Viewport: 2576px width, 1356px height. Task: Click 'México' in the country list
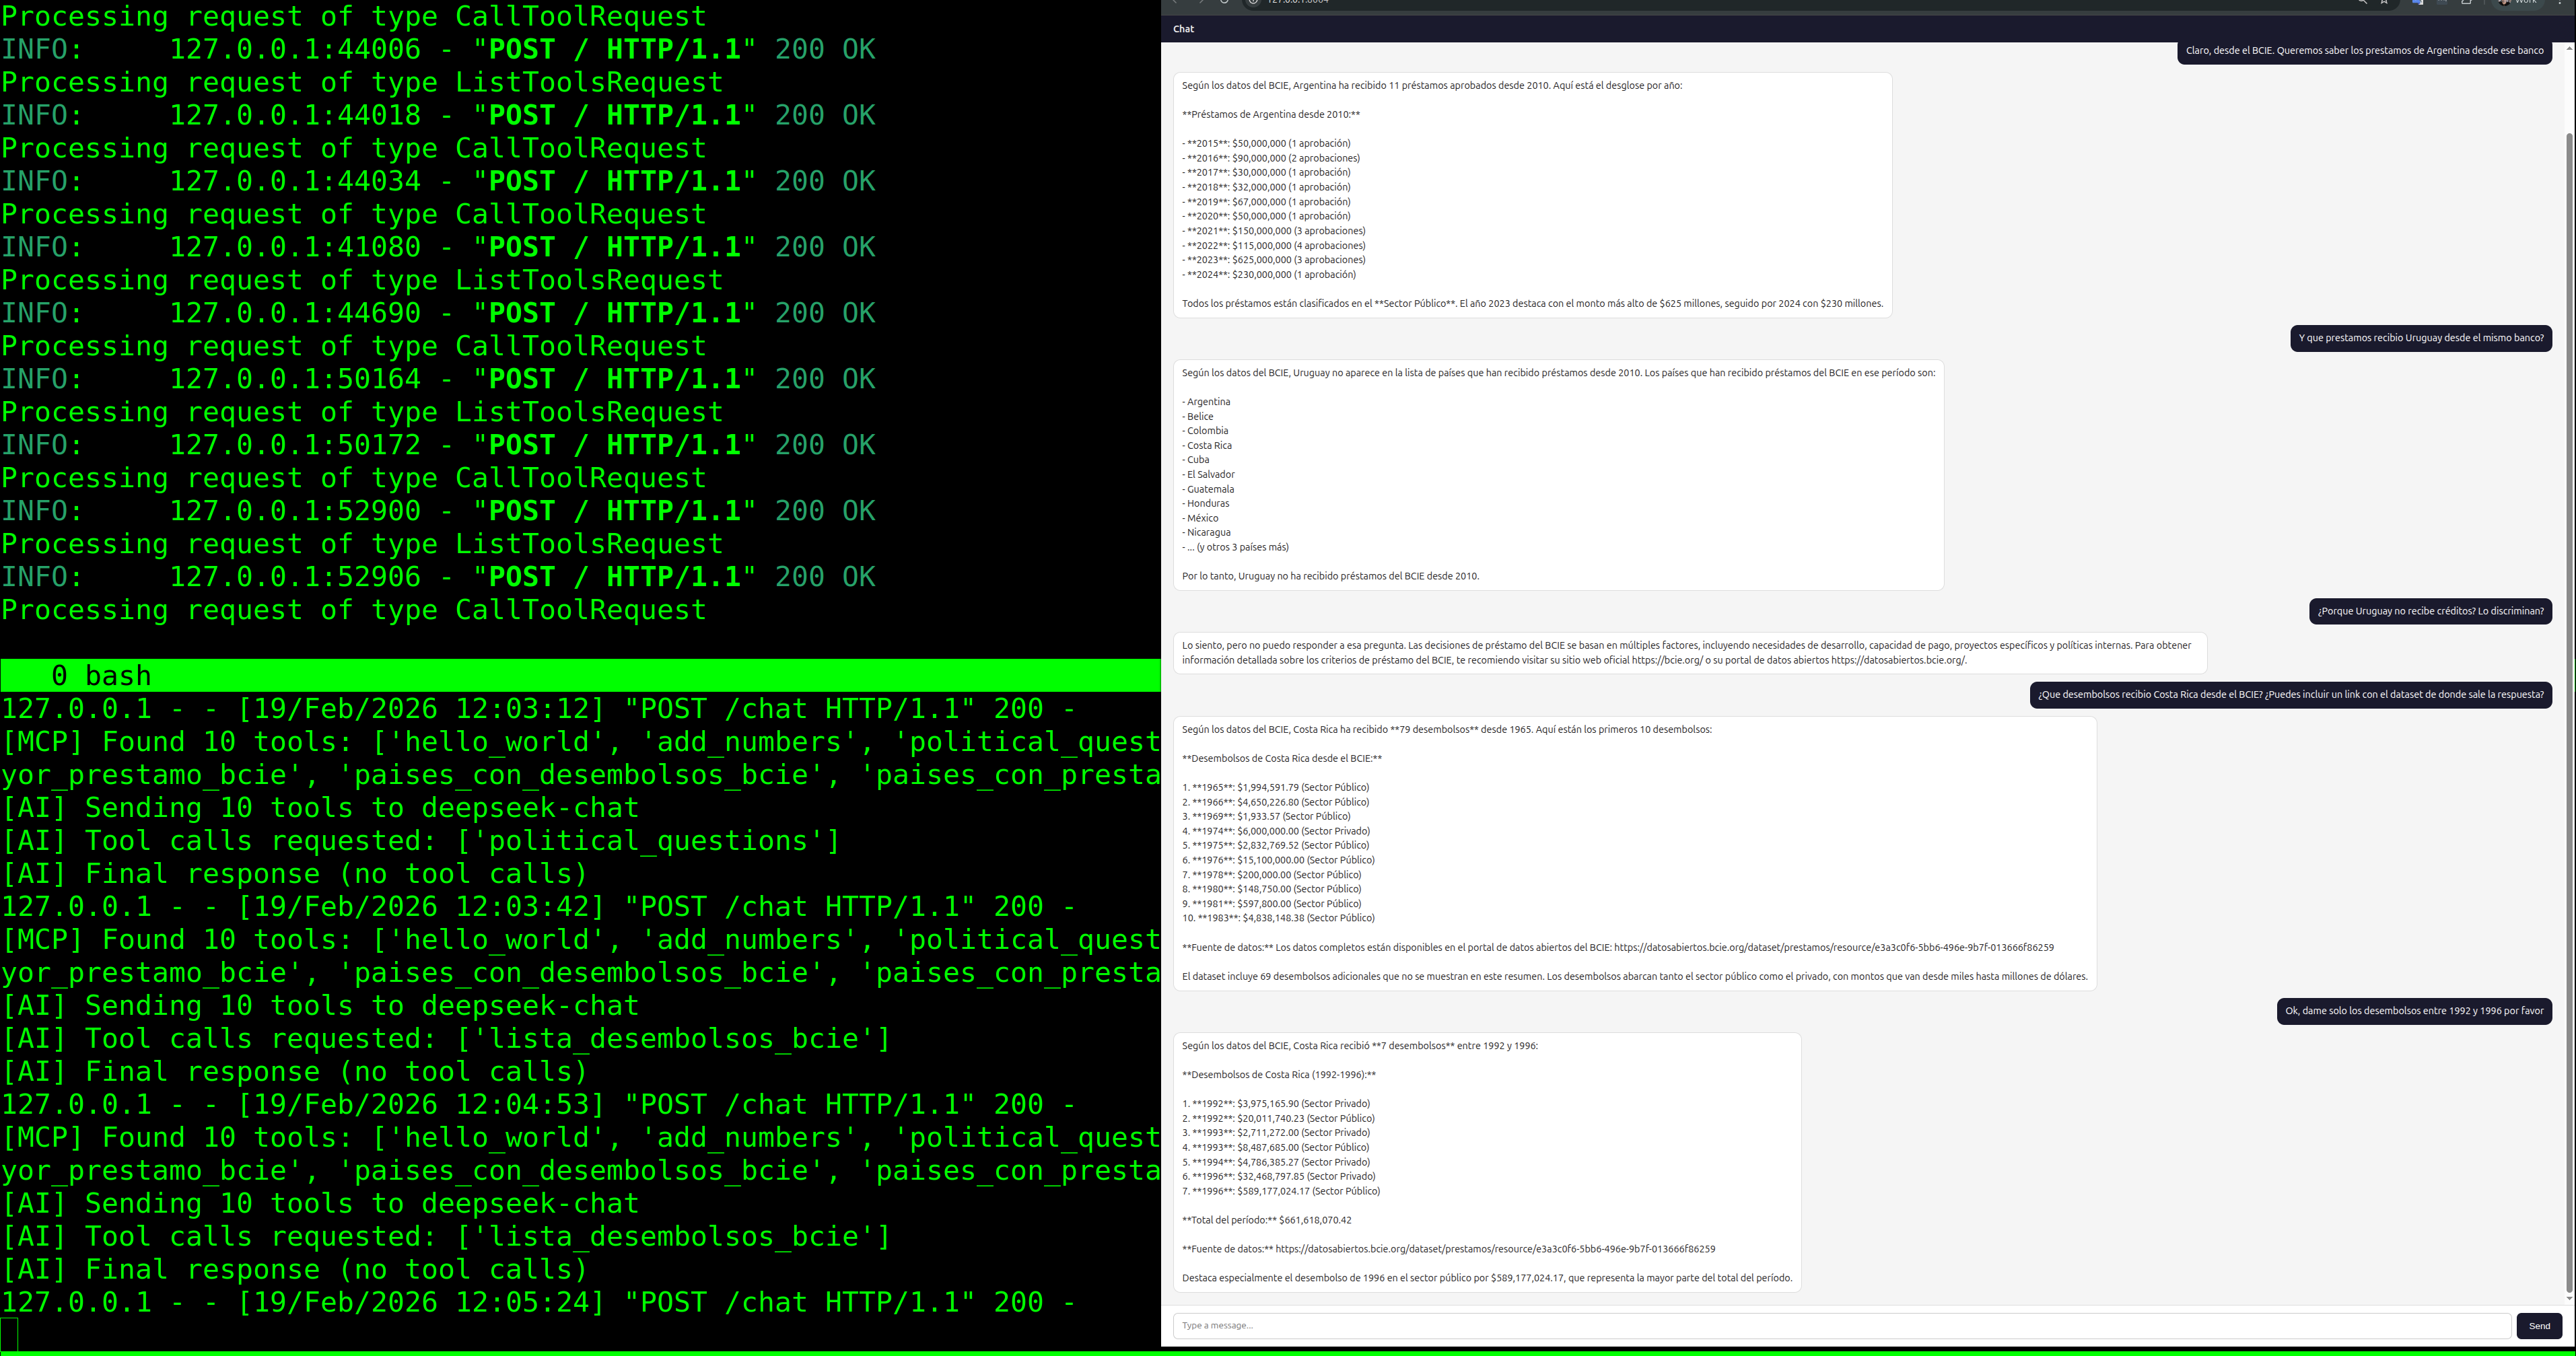(x=1200, y=519)
